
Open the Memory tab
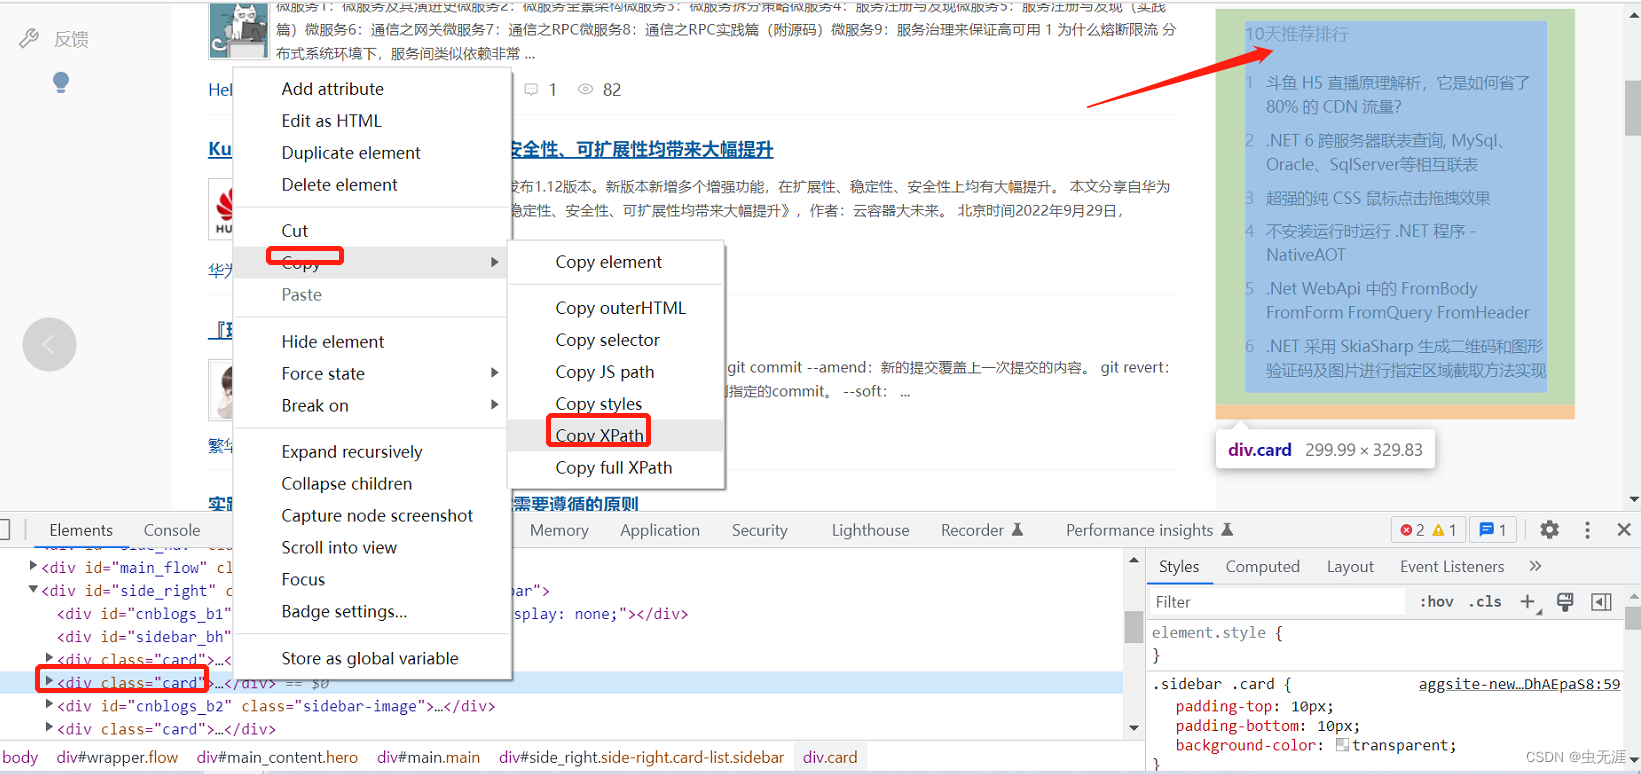[559, 530]
